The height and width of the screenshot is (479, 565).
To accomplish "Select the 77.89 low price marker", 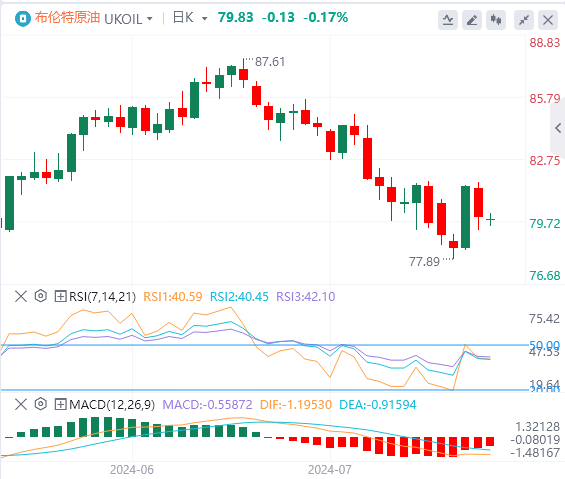I will tap(424, 262).
